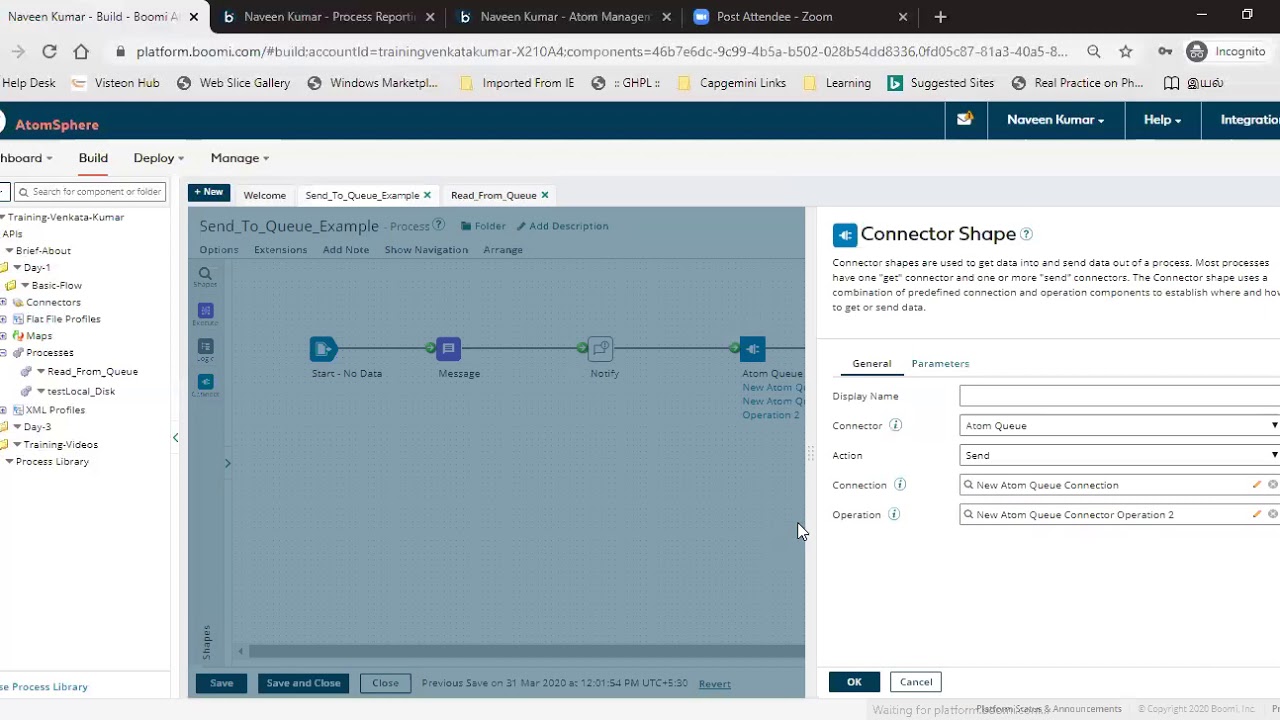Collapse the Processes tree node
Screen dimensions: 1280x720
[x=4, y=353]
